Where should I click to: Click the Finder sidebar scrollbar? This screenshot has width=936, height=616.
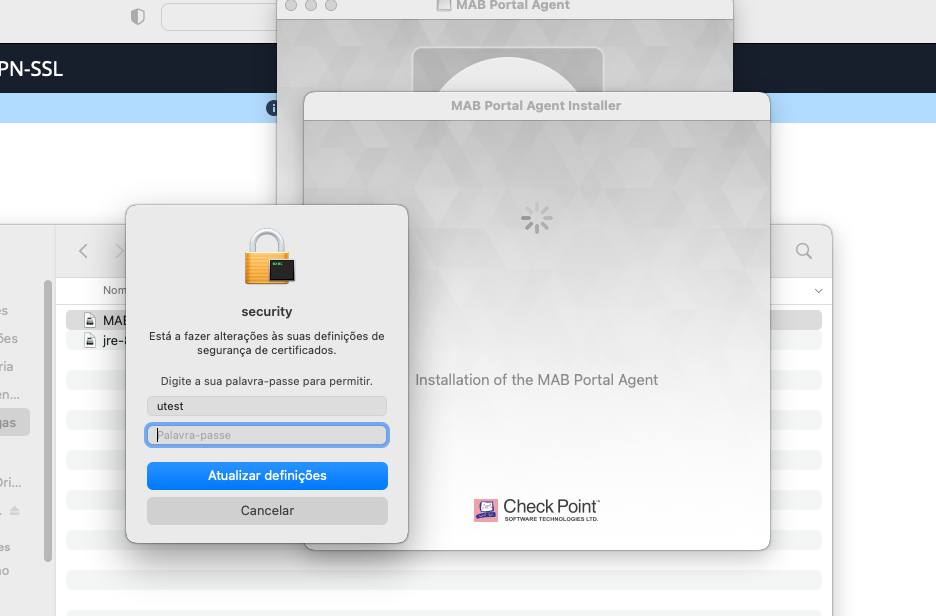point(48,421)
